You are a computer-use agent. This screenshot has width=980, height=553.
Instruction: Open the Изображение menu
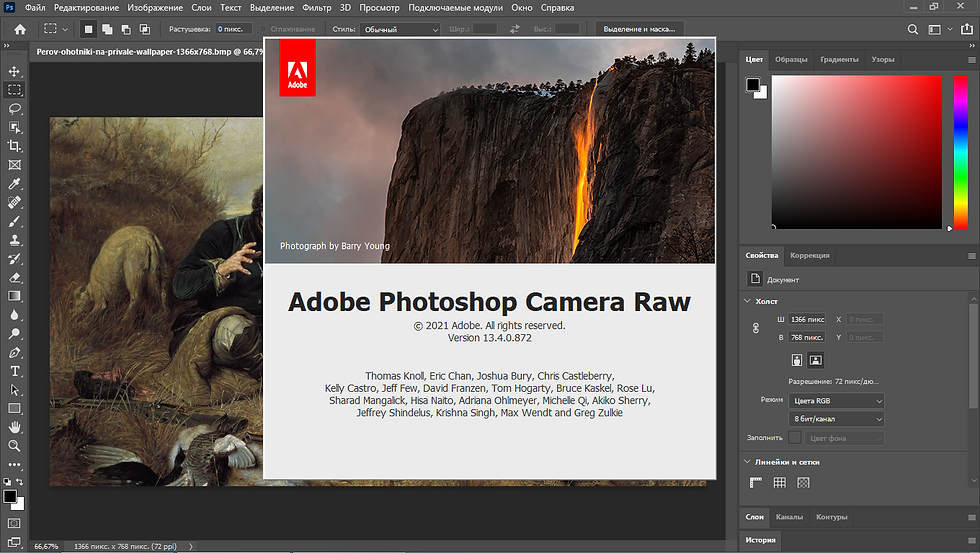155,7
